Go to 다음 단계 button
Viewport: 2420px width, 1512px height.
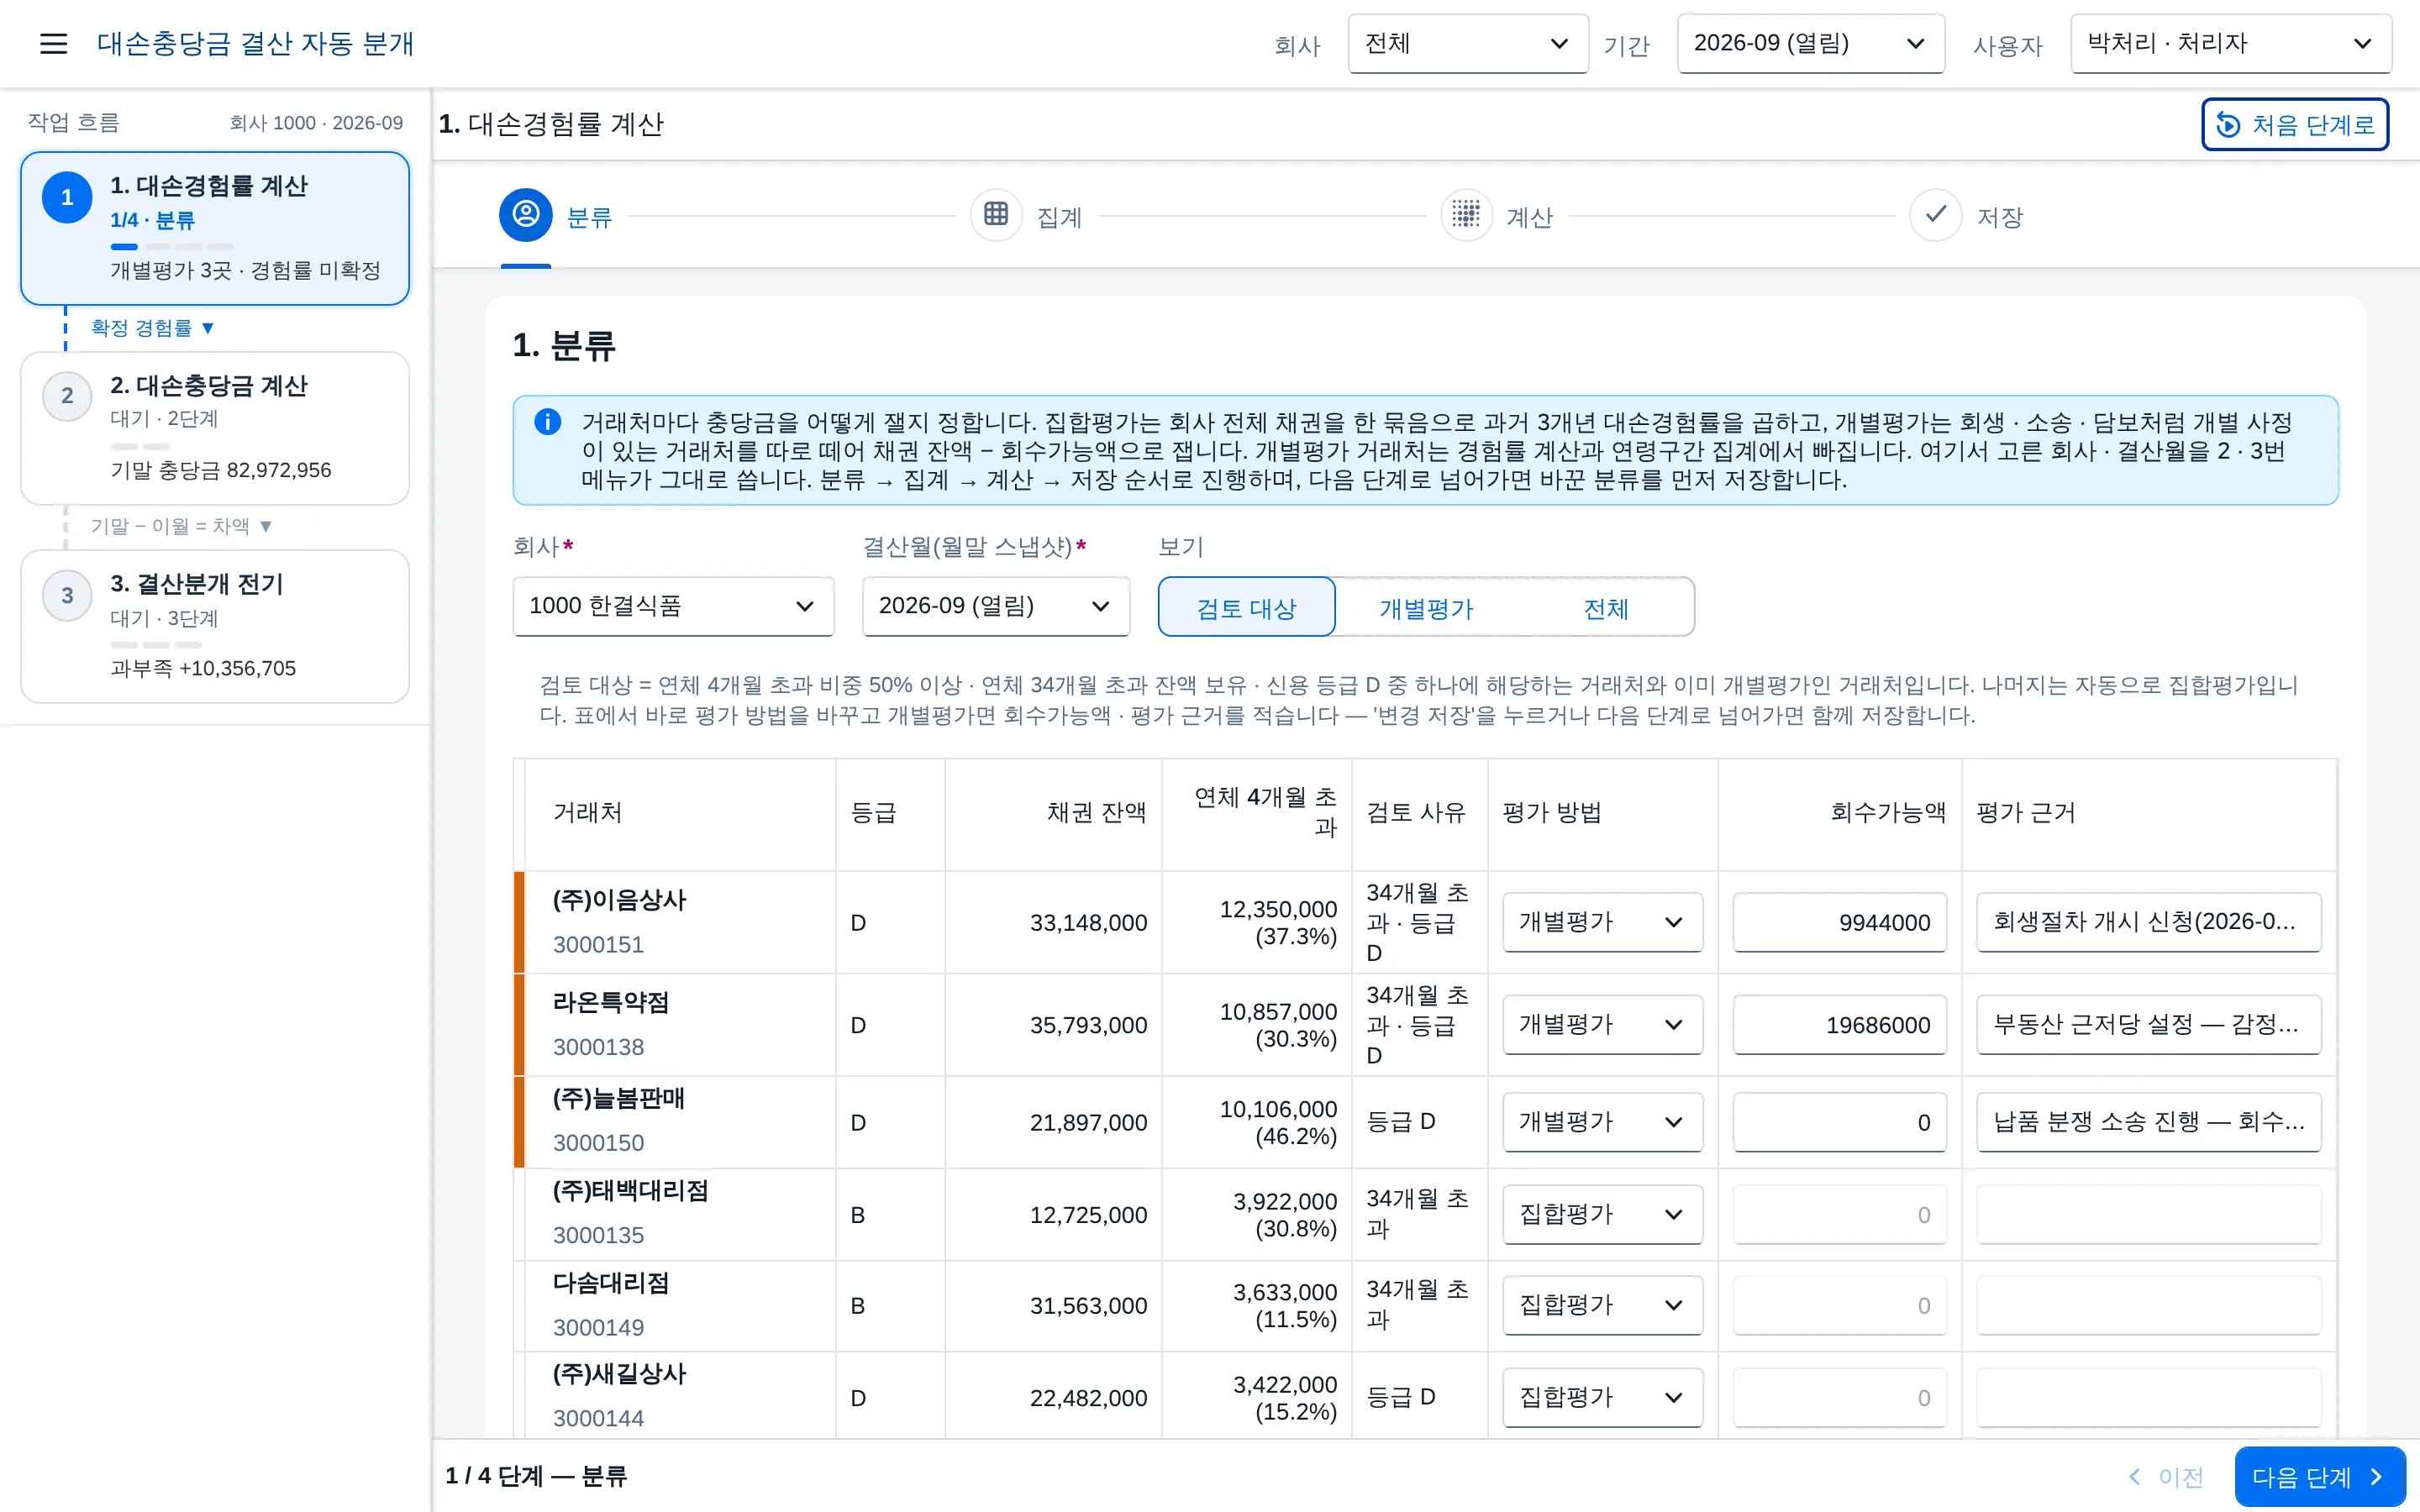2320,1476
